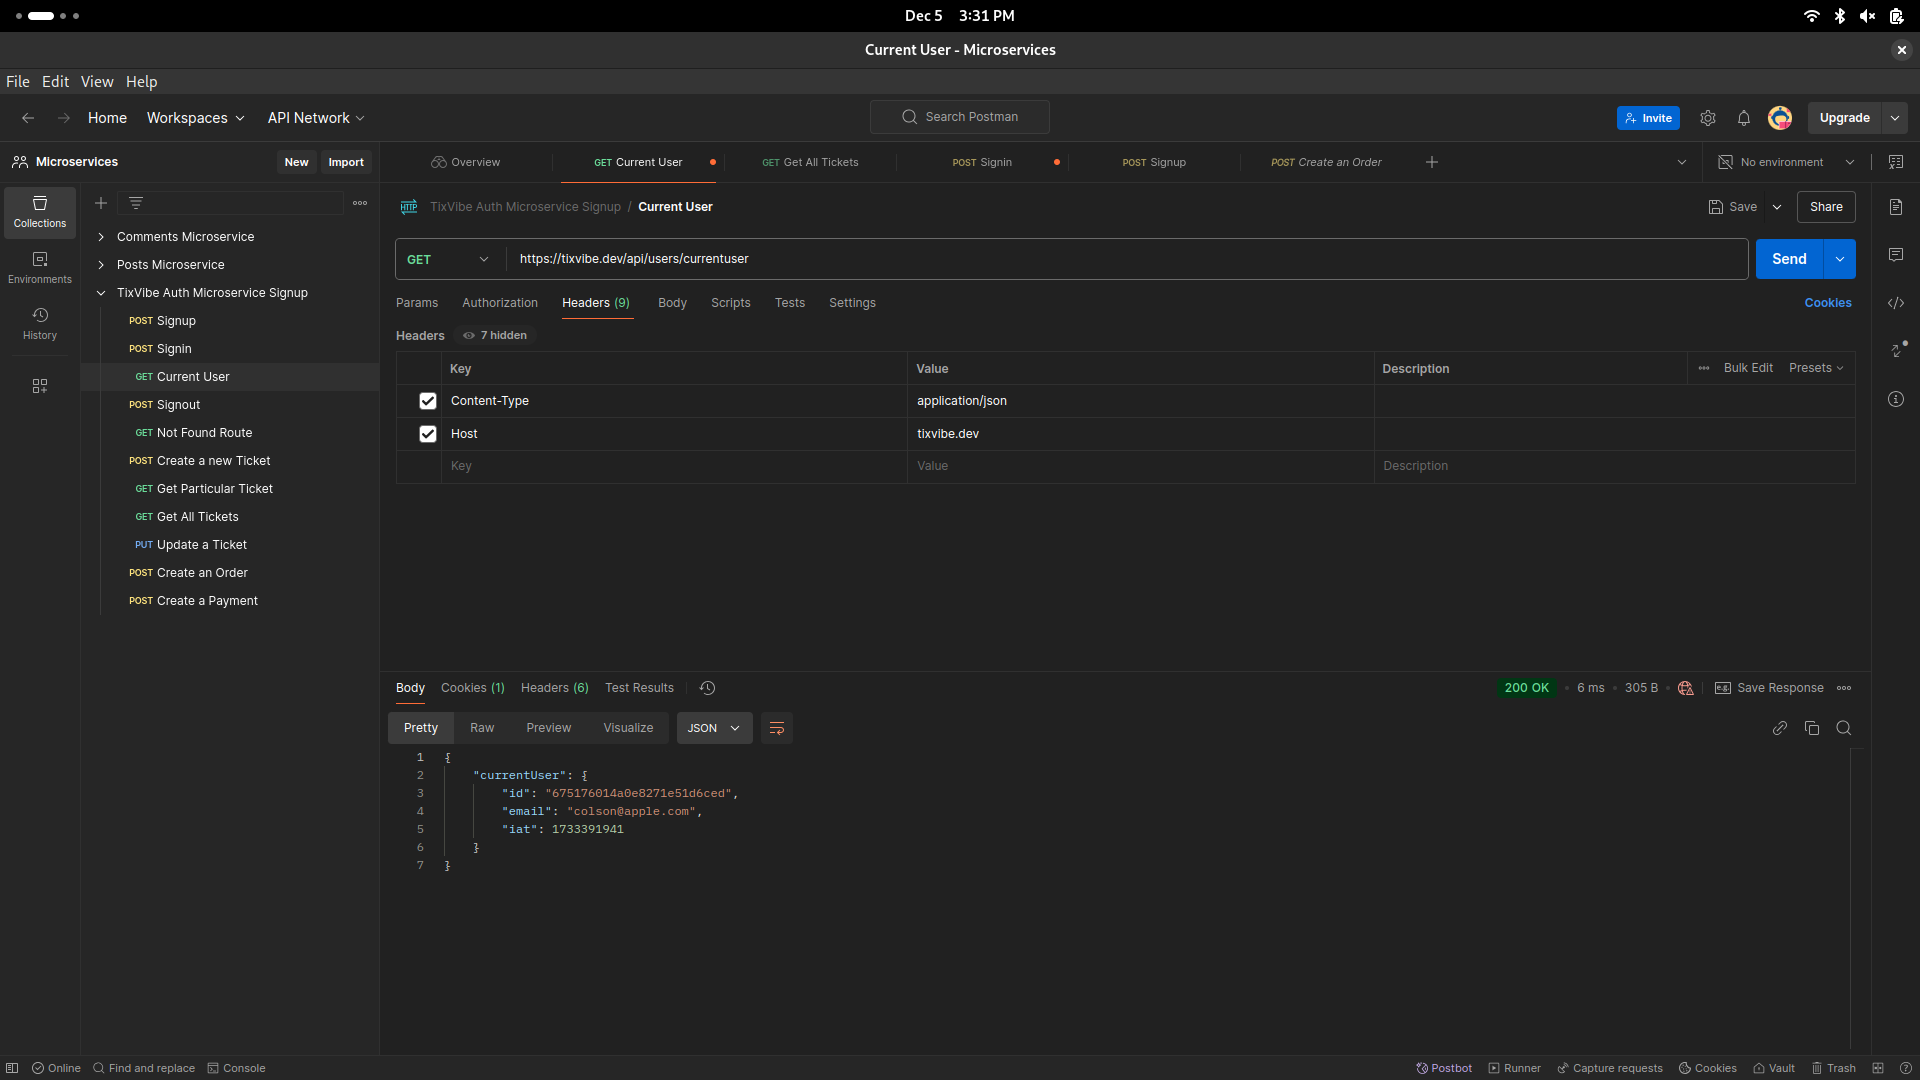The height and width of the screenshot is (1080, 1920).
Task: Open the File menu
Action: (18, 82)
